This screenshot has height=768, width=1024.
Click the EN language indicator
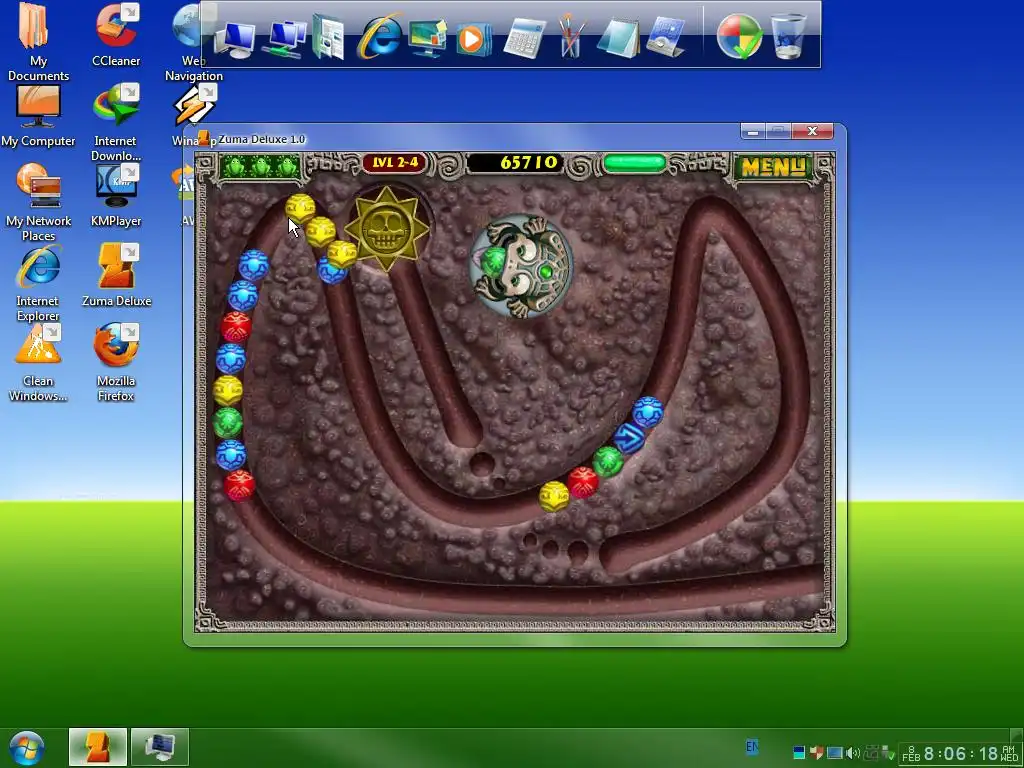click(x=752, y=746)
